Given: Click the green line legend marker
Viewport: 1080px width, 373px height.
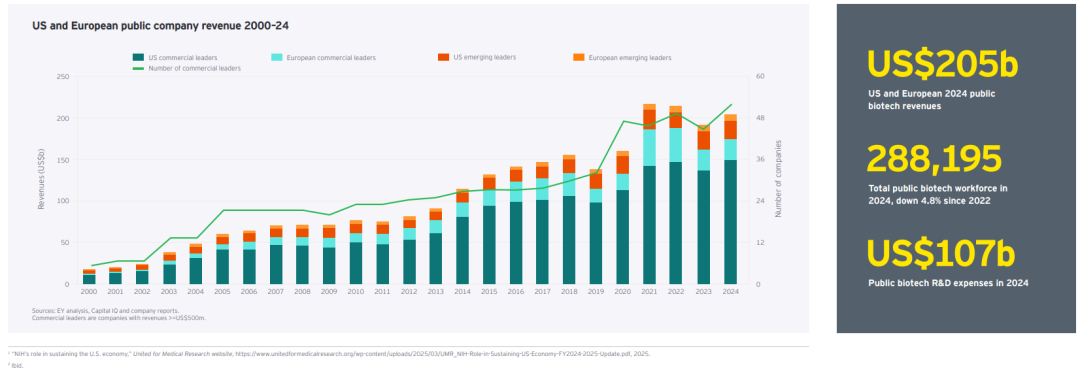Looking at the screenshot, I should click(x=138, y=68).
